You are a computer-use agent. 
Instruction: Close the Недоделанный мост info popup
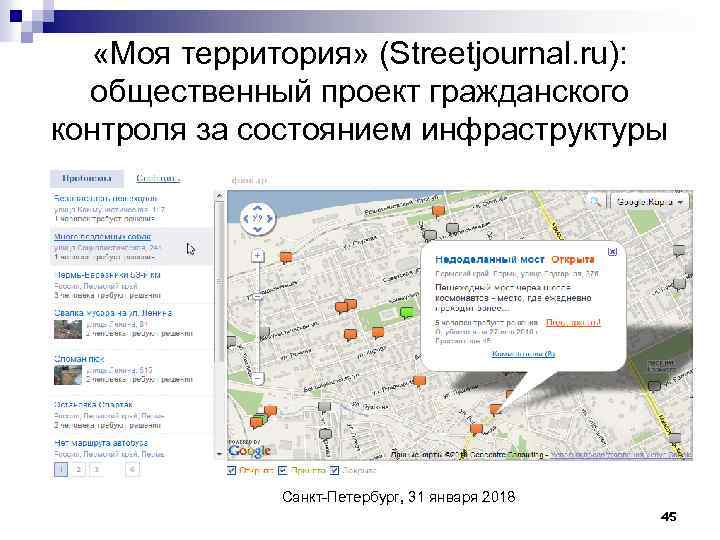click(612, 252)
